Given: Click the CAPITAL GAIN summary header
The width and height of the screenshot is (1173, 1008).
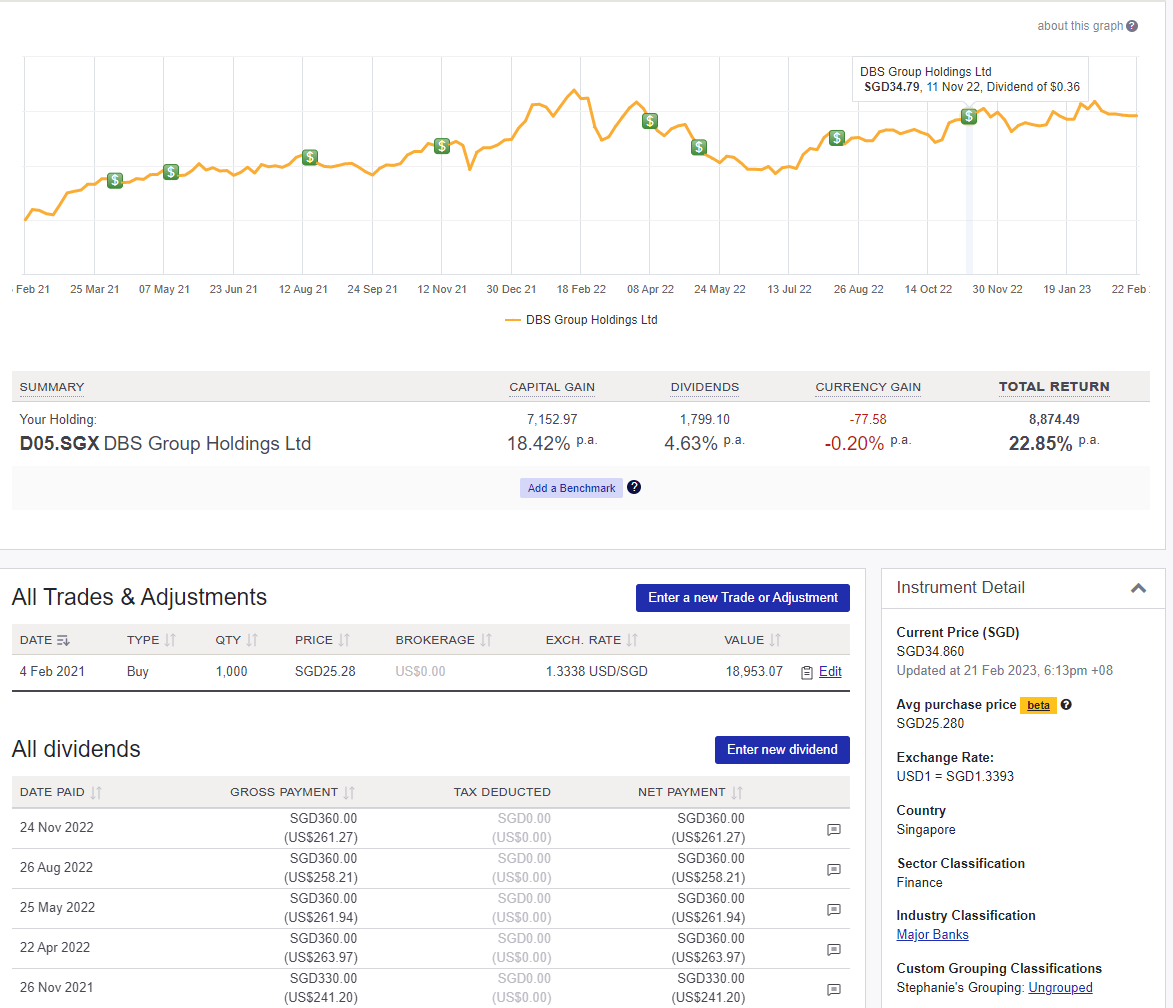Looking at the screenshot, I should click(552, 387).
